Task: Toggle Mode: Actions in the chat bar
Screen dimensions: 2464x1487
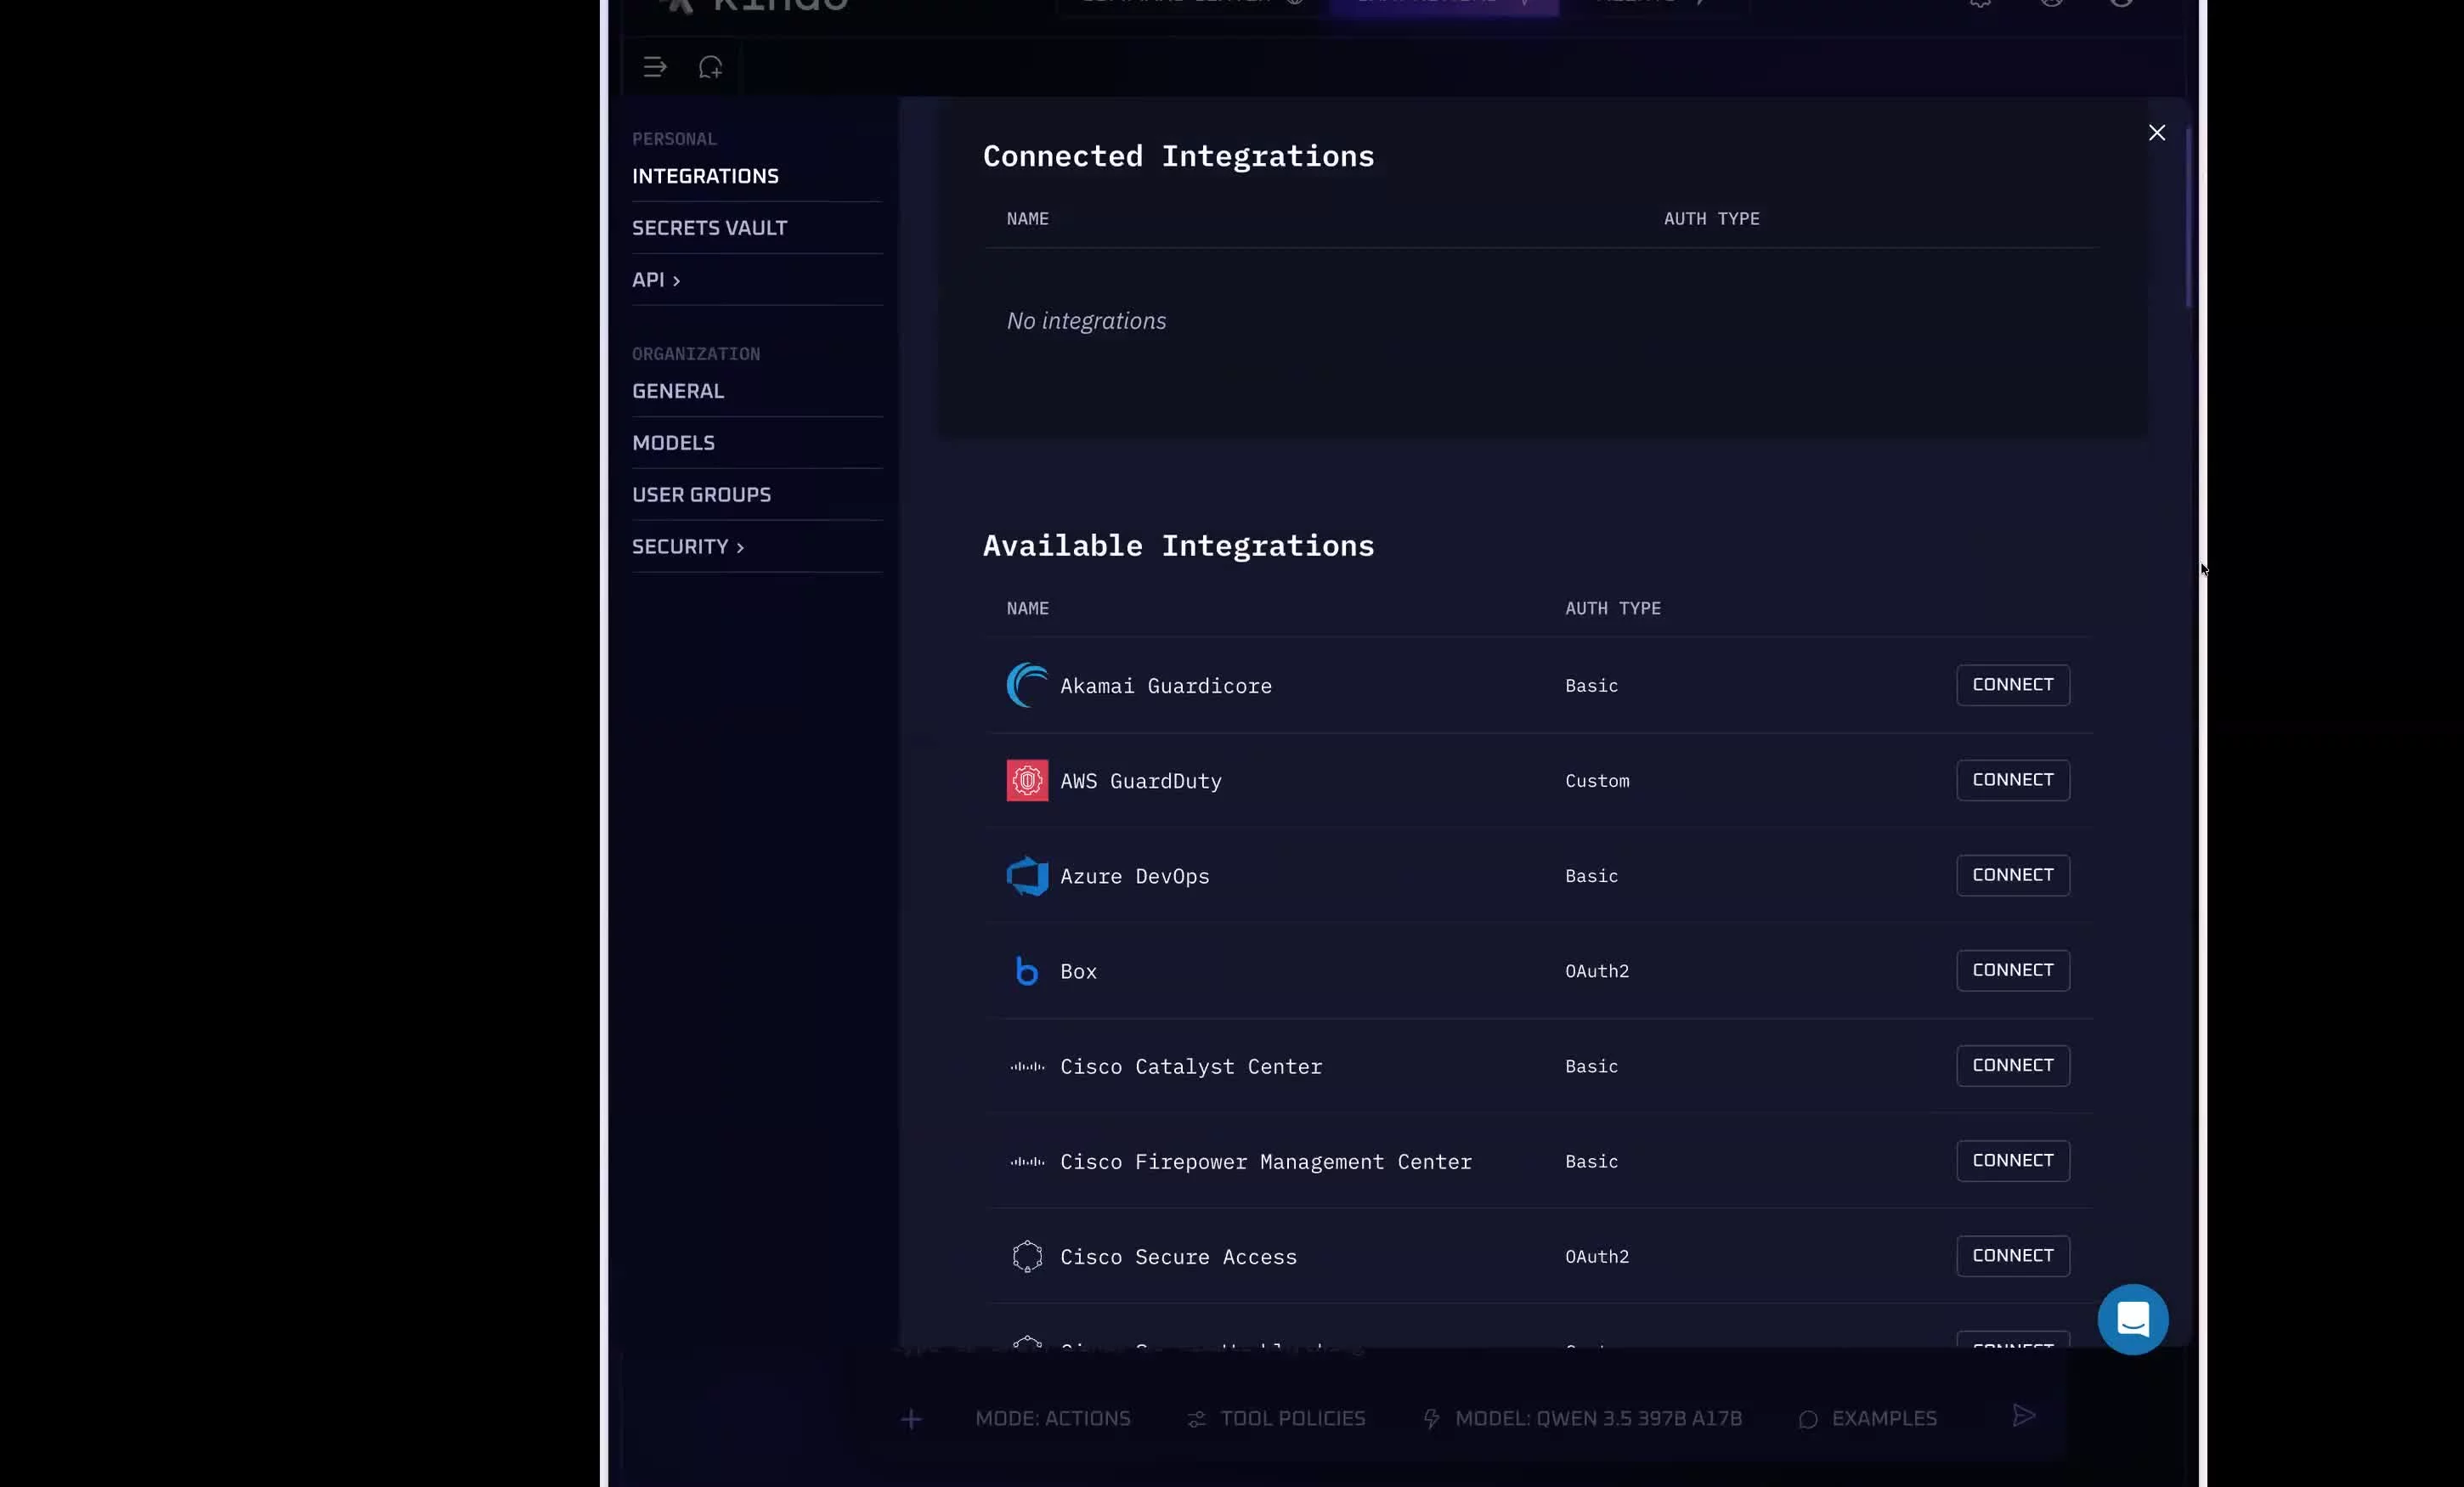Action: tap(1052, 1418)
